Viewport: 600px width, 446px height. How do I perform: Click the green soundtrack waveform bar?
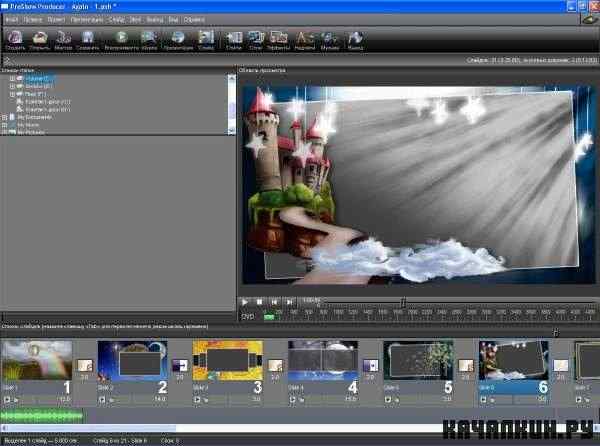[42, 416]
